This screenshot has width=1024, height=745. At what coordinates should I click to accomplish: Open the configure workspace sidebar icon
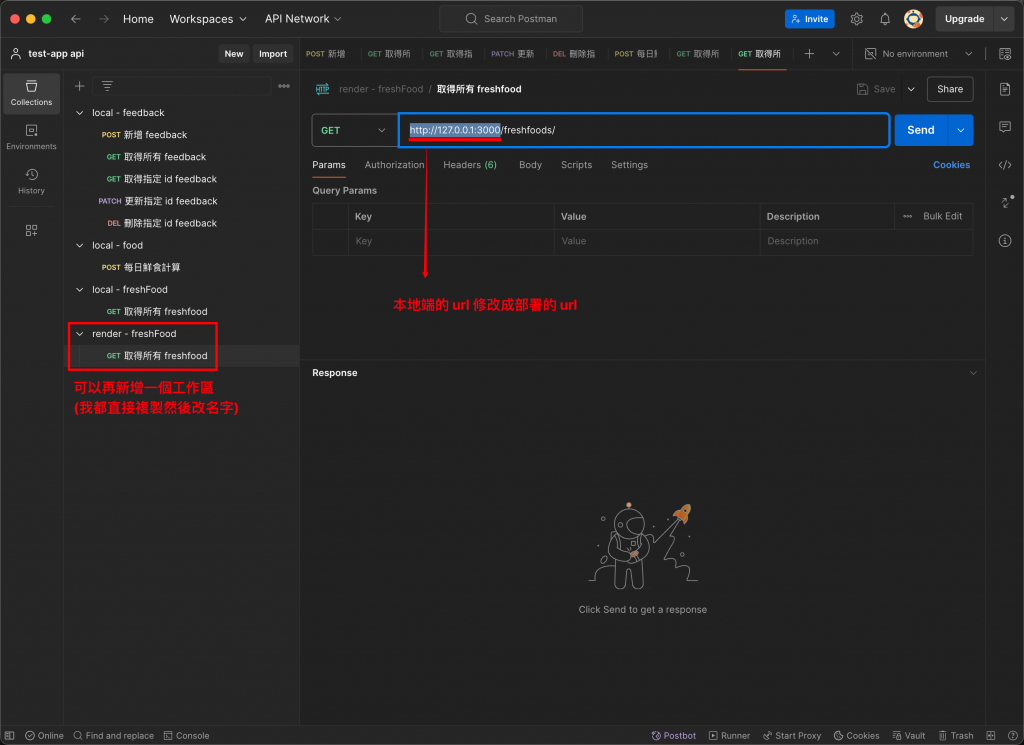[x=31, y=230]
